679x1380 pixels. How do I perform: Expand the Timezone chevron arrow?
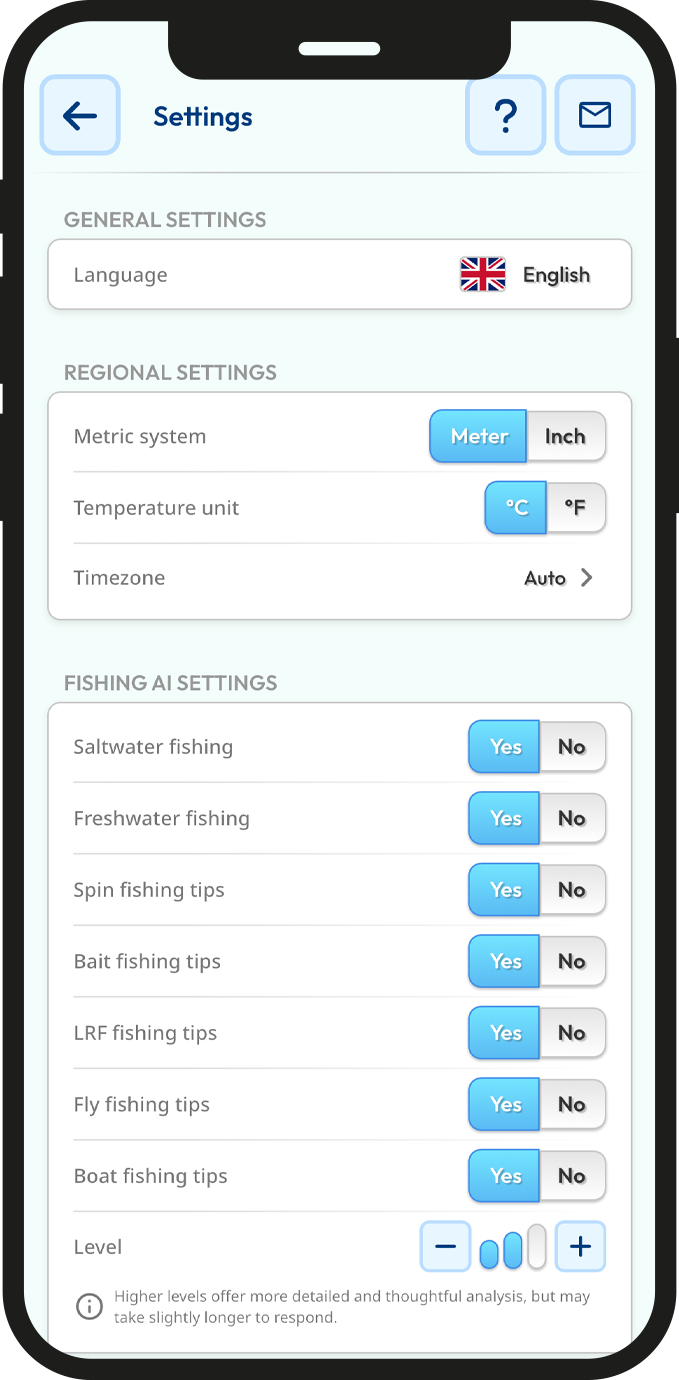[x=587, y=578]
